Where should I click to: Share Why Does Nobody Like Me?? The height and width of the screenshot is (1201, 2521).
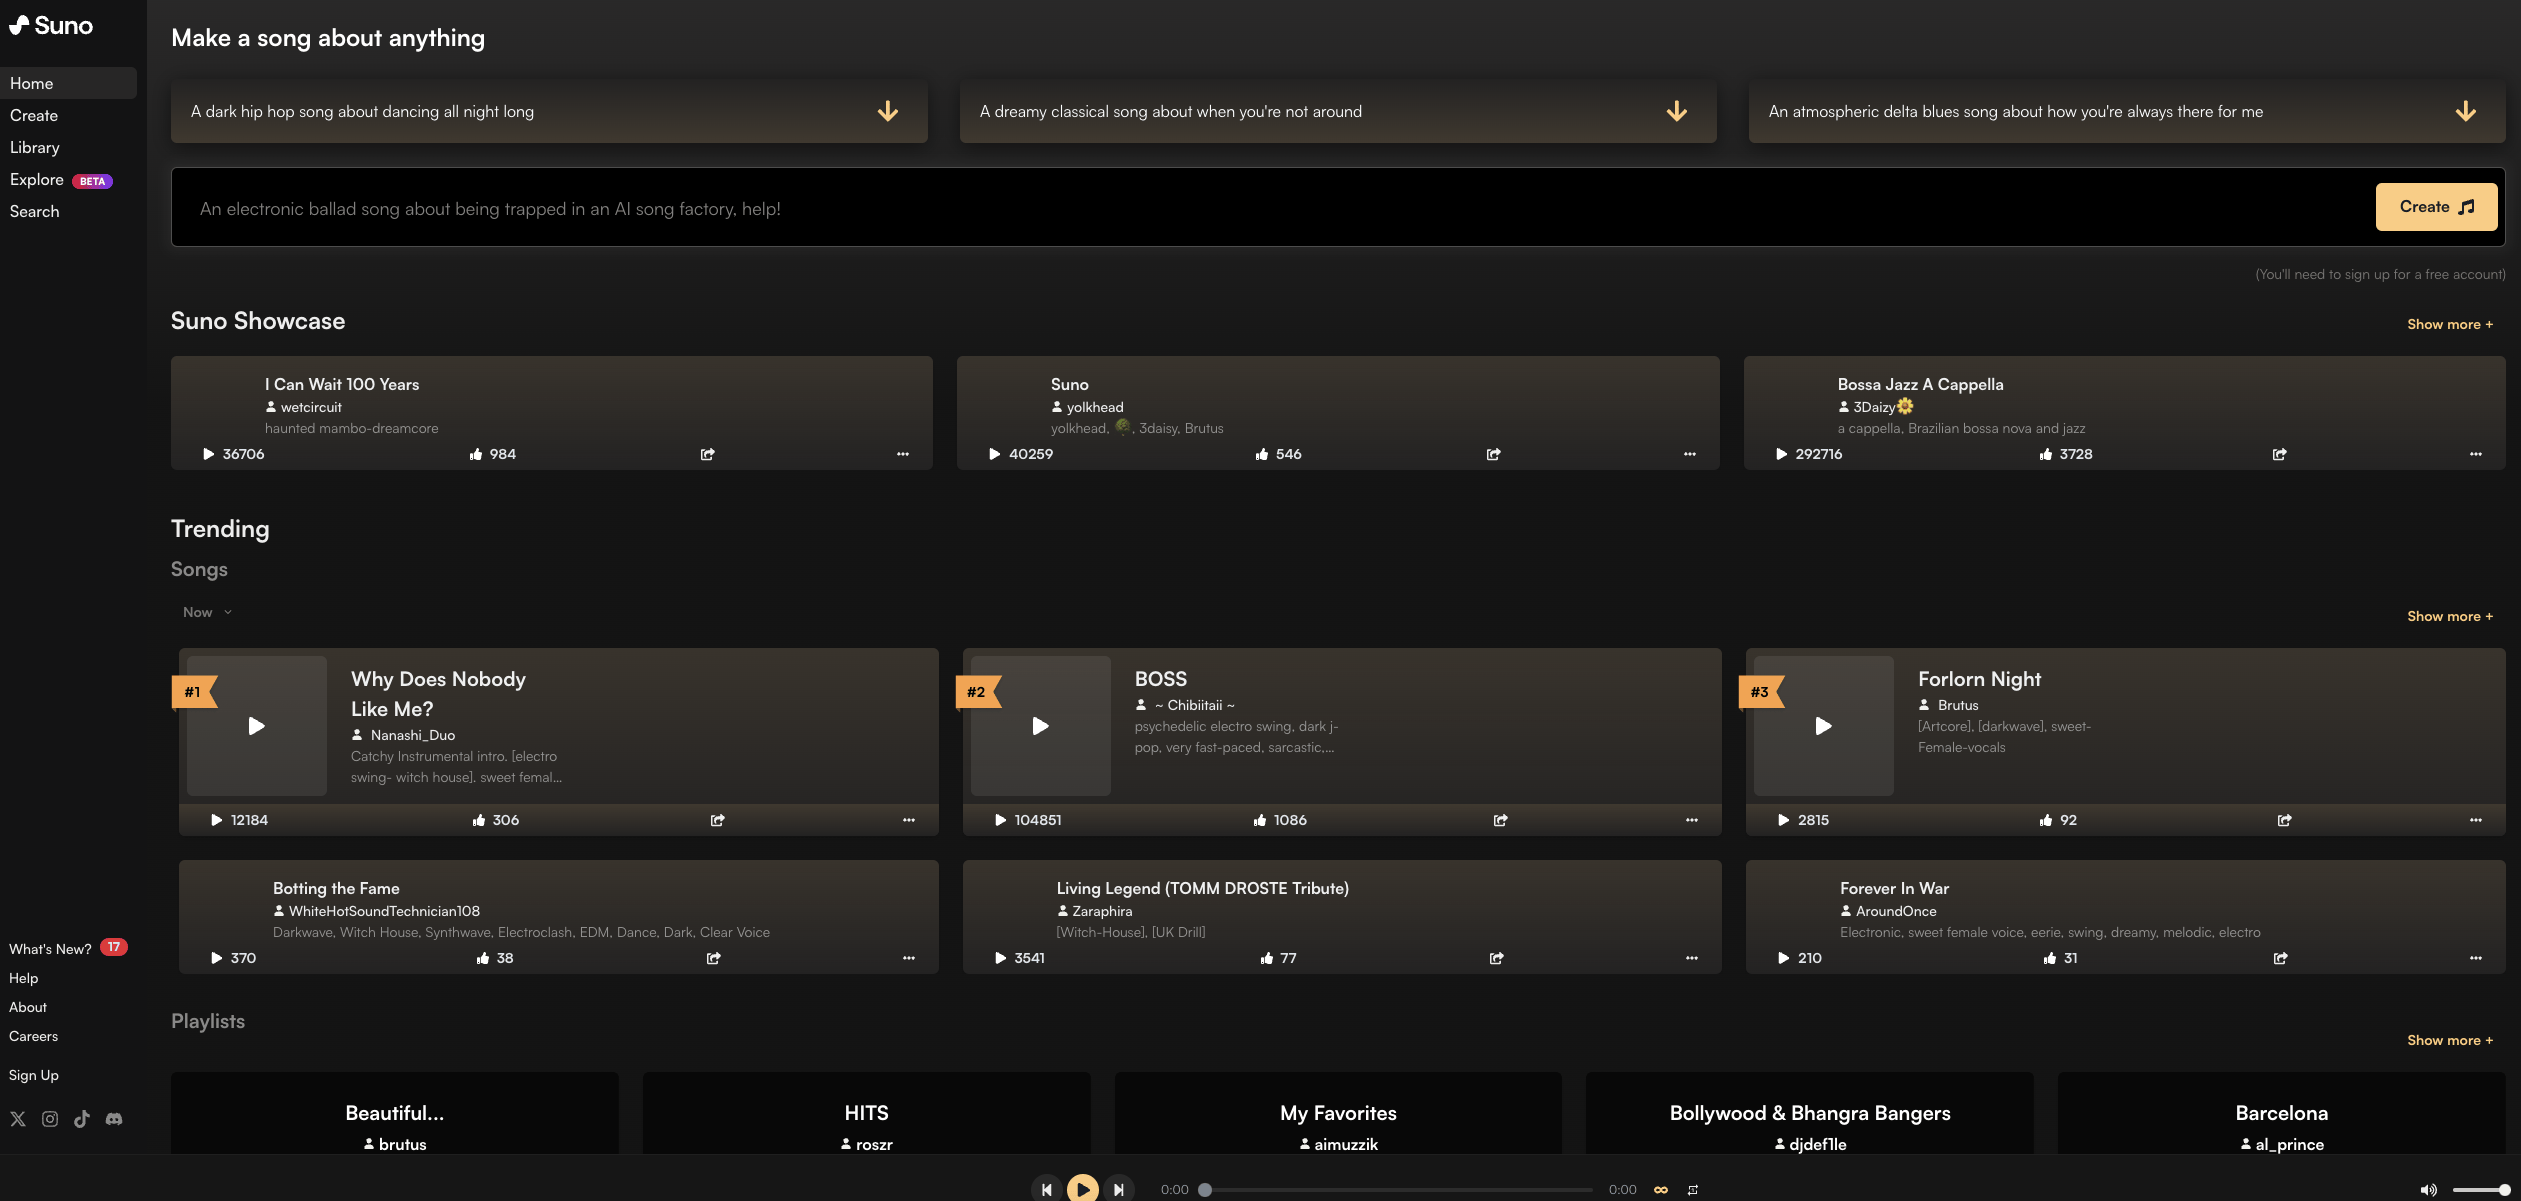(x=718, y=820)
